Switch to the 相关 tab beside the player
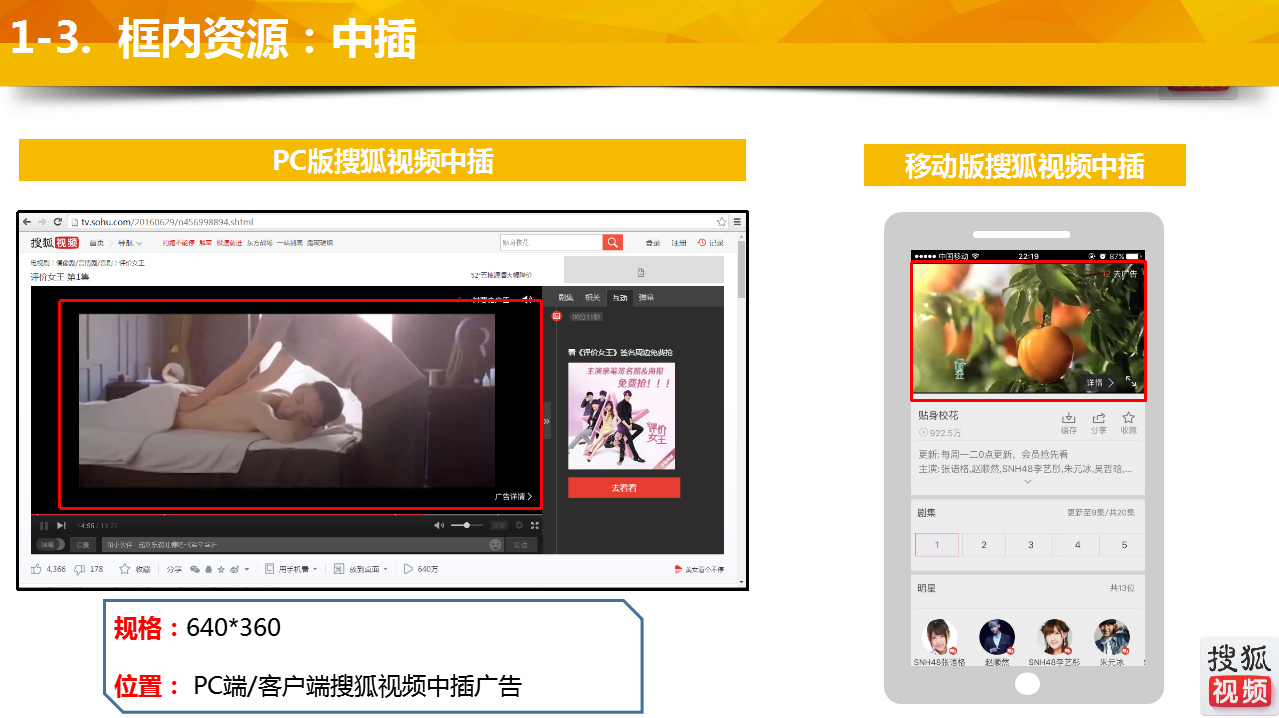 pyautogui.click(x=593, y=297)
